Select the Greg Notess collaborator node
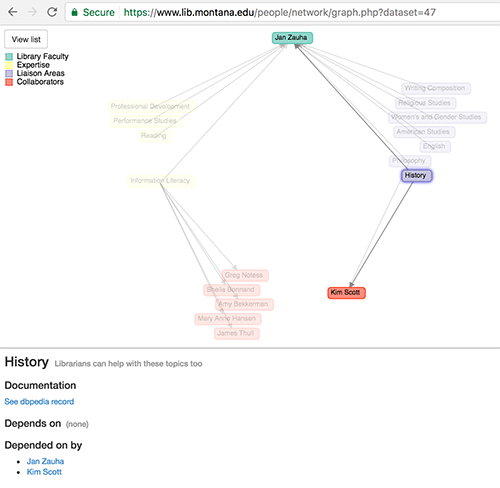The height and width of the screenshot is (488, 500). [x=245, y=275]
